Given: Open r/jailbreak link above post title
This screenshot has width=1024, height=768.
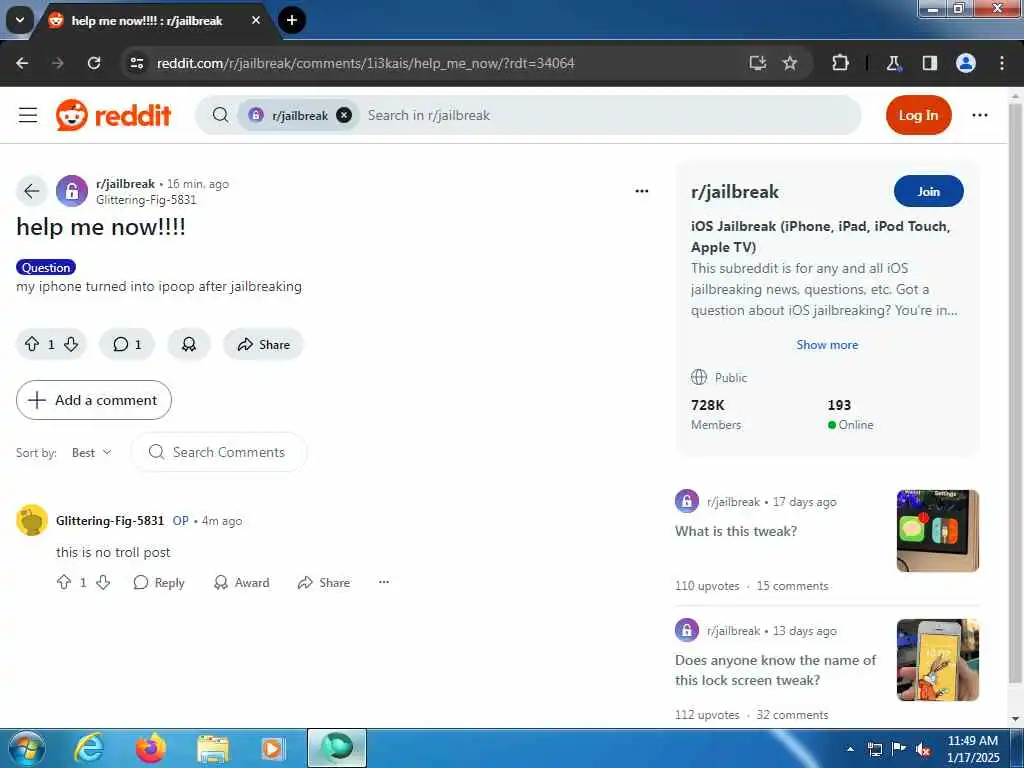Looking at the screenshot, I should click(x=125, y=184).
